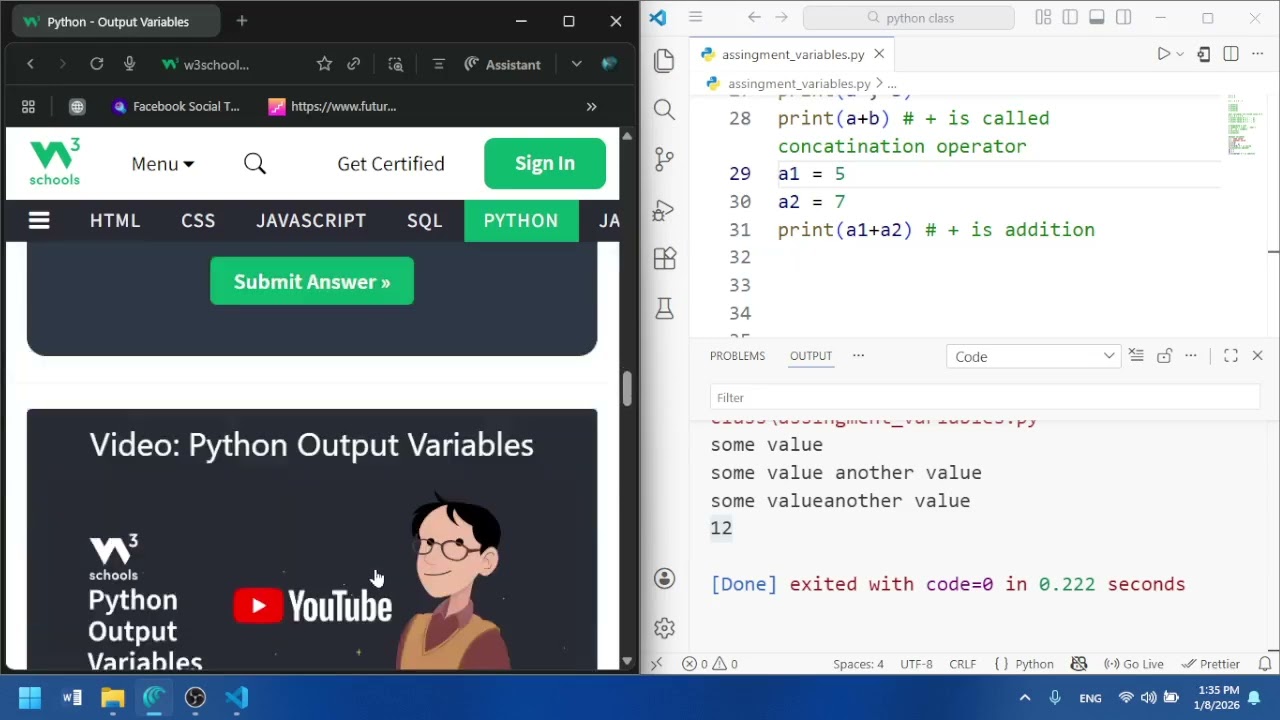
Task: Close the output panel
Action: click(x=1258, y=356)
